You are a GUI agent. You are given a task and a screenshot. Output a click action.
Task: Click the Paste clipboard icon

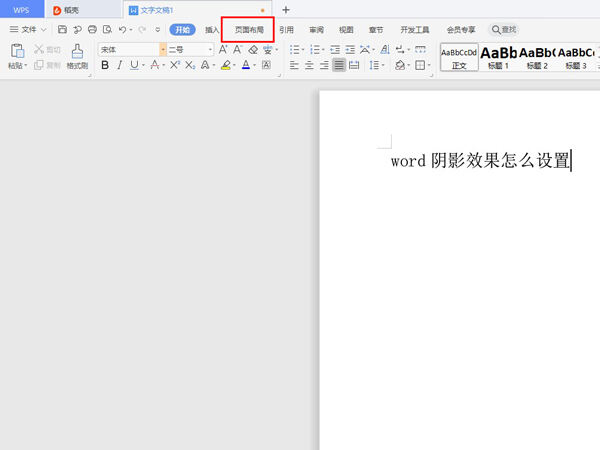pos(17,51)
